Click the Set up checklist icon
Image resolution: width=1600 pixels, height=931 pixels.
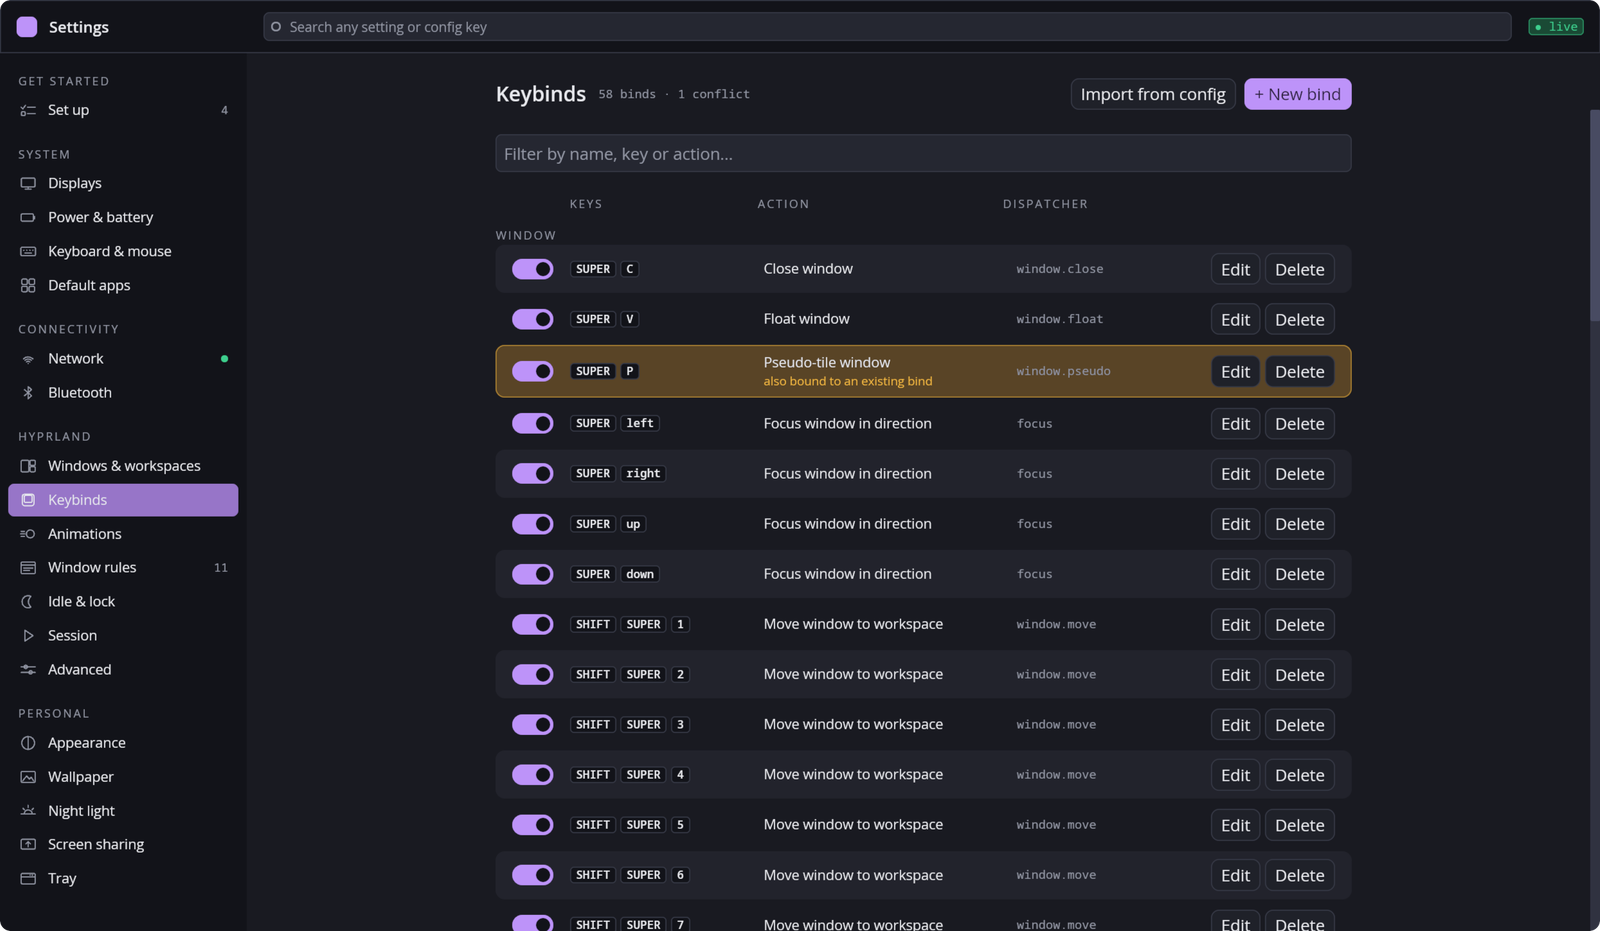[x=28, y=110]
